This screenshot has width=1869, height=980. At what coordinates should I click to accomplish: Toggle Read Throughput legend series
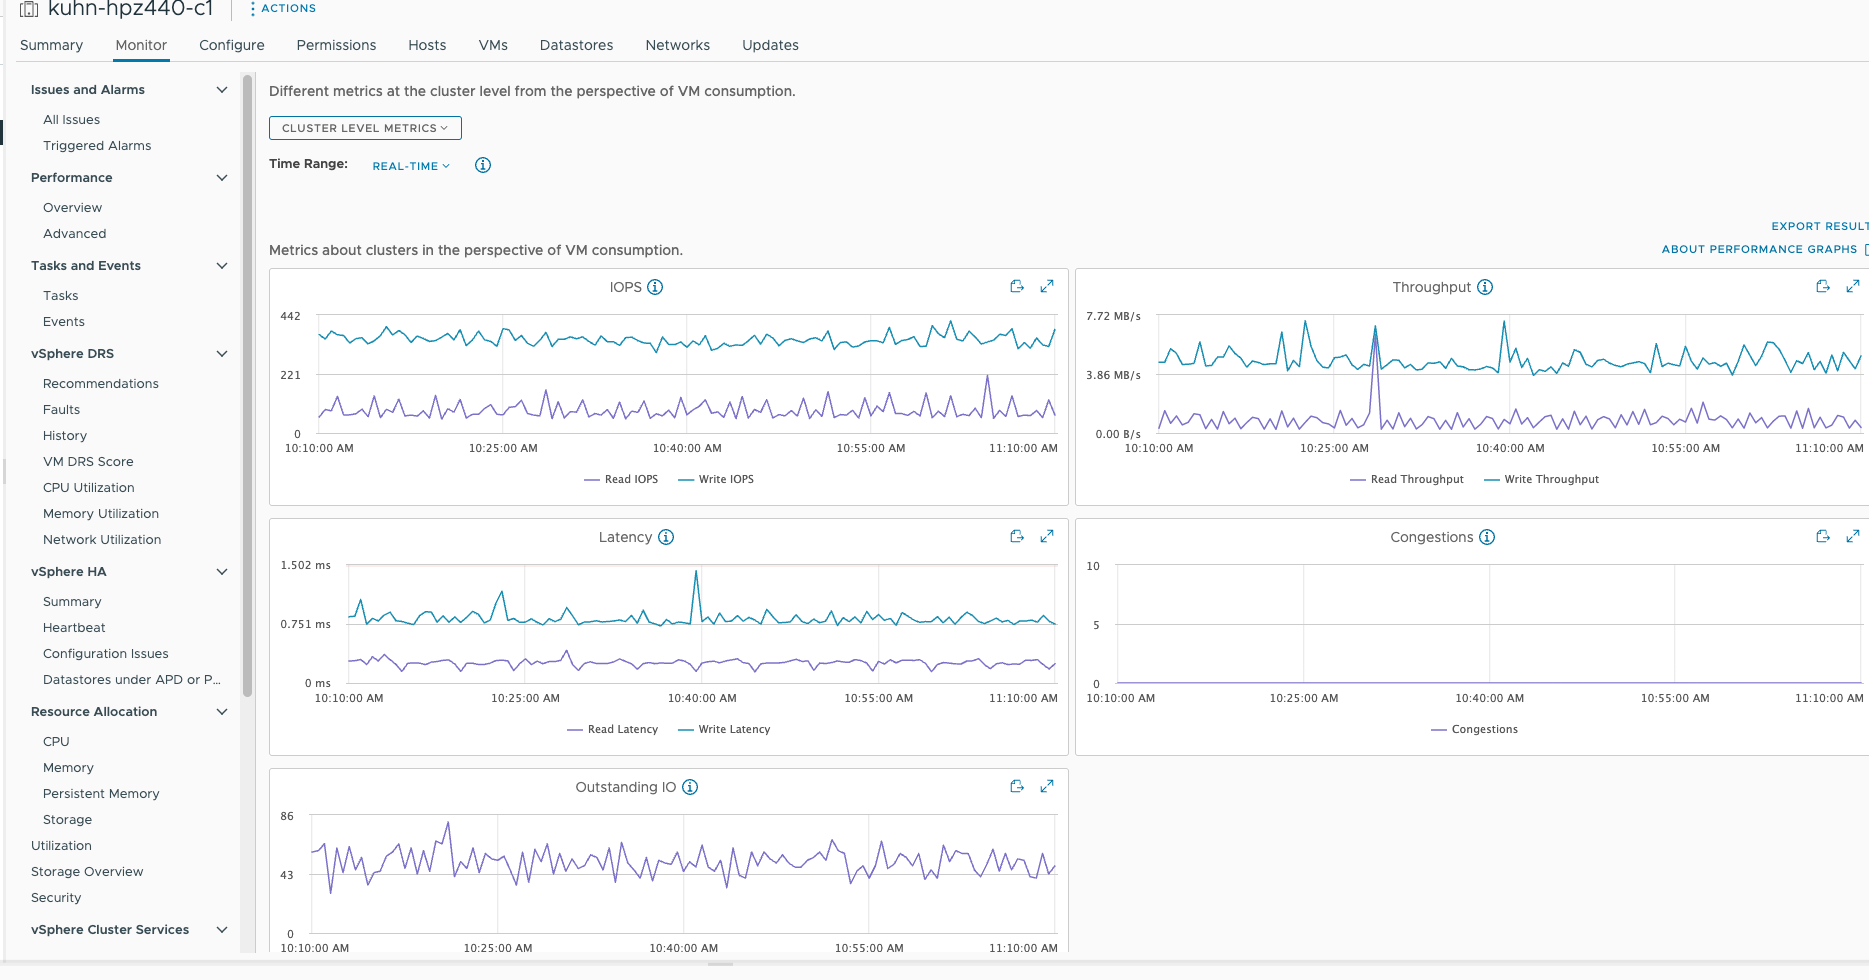[x=1407, y=479]
